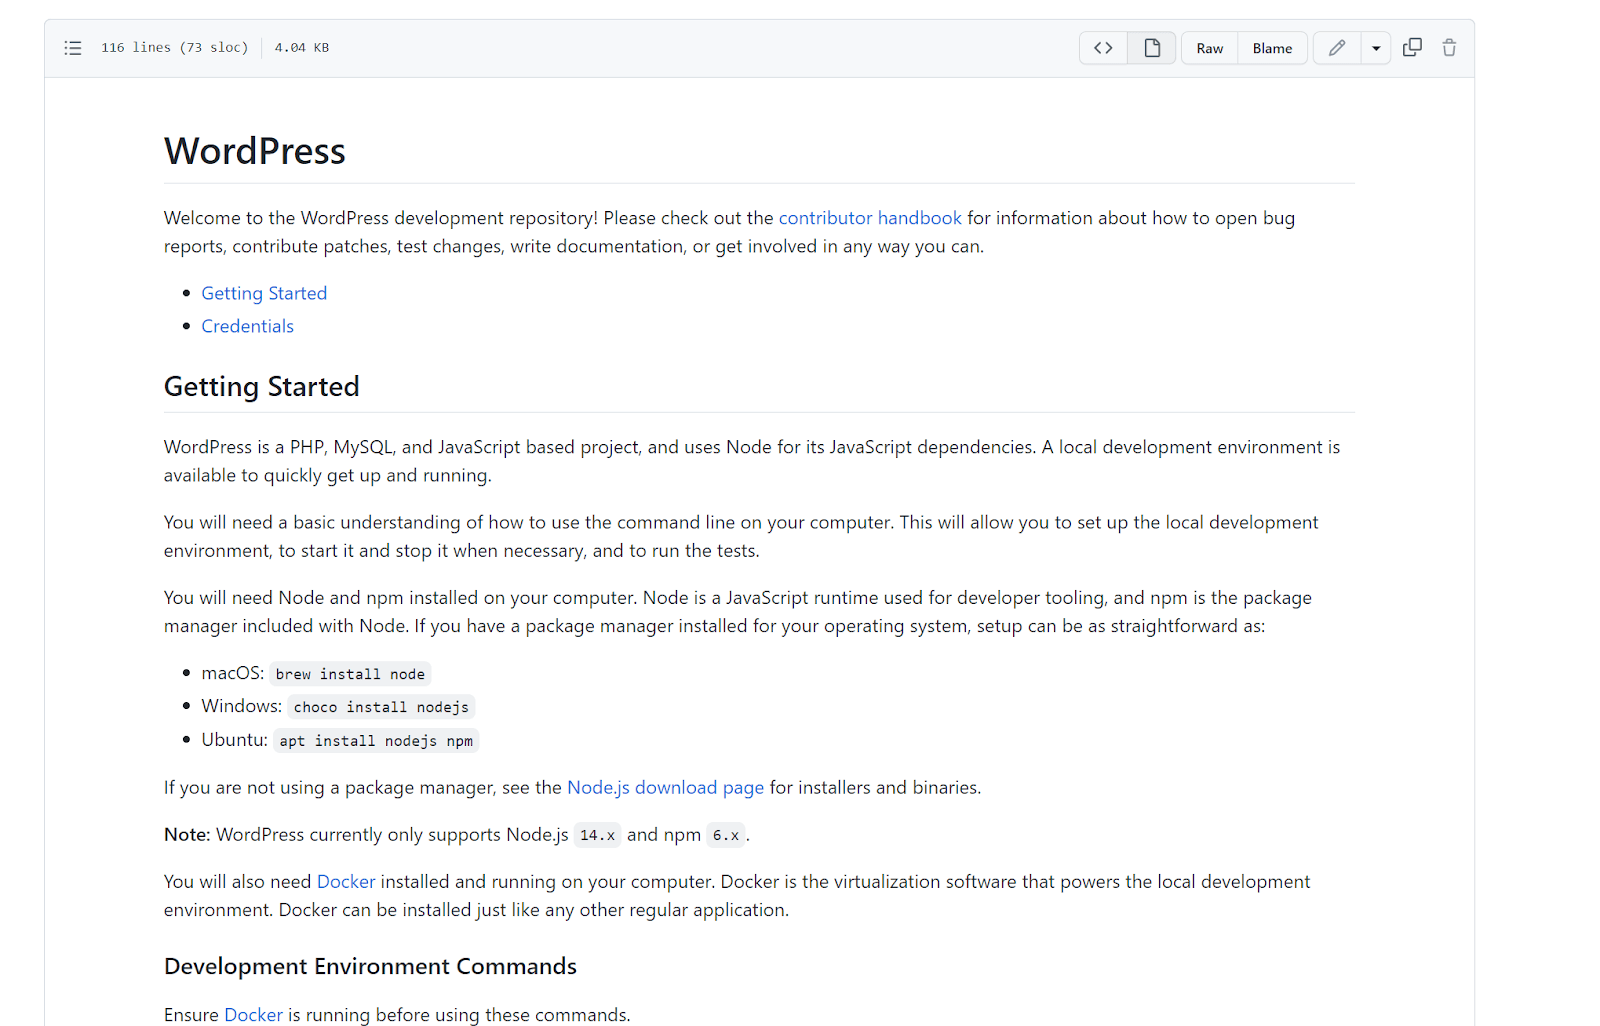This screenshot has height=1026, width=1600.
Task: Jump to Getting Started in bullet list
Action: click(x=264, y=293)
